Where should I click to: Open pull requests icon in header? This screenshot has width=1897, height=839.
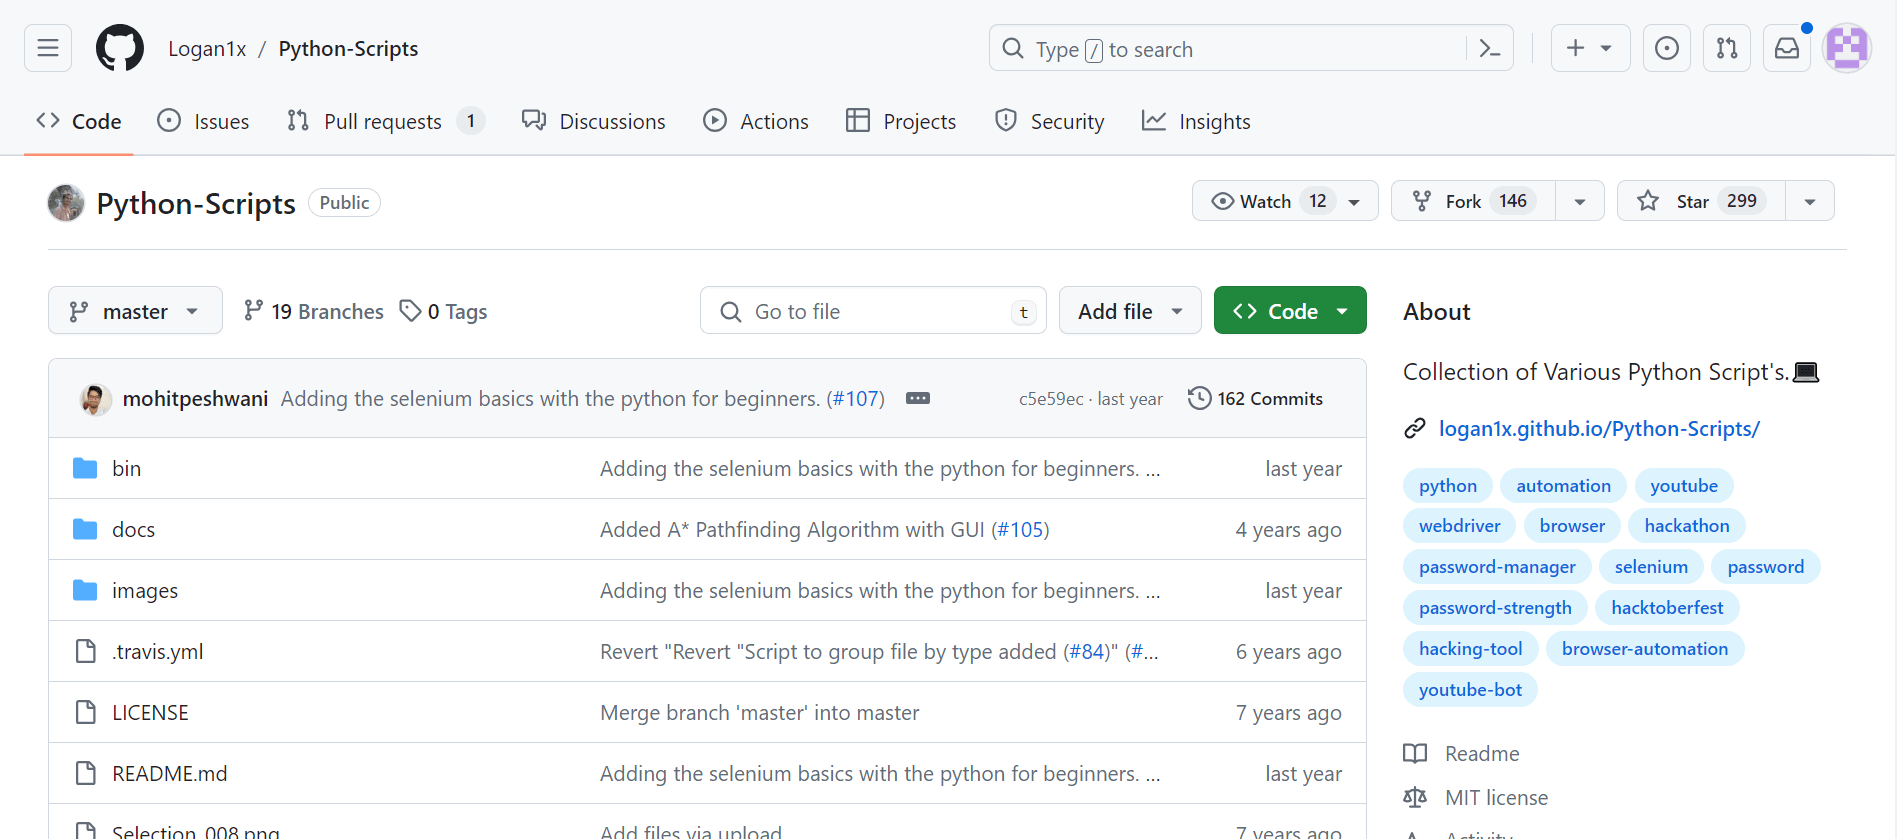[x=1726, y=48]
